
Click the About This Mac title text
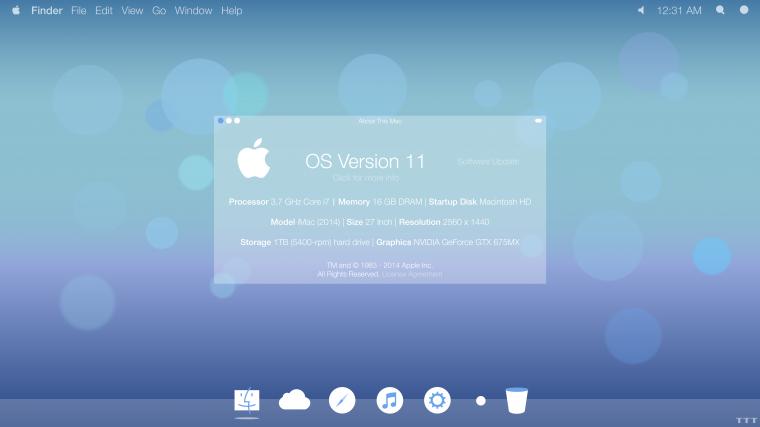[x=380, y=121]
